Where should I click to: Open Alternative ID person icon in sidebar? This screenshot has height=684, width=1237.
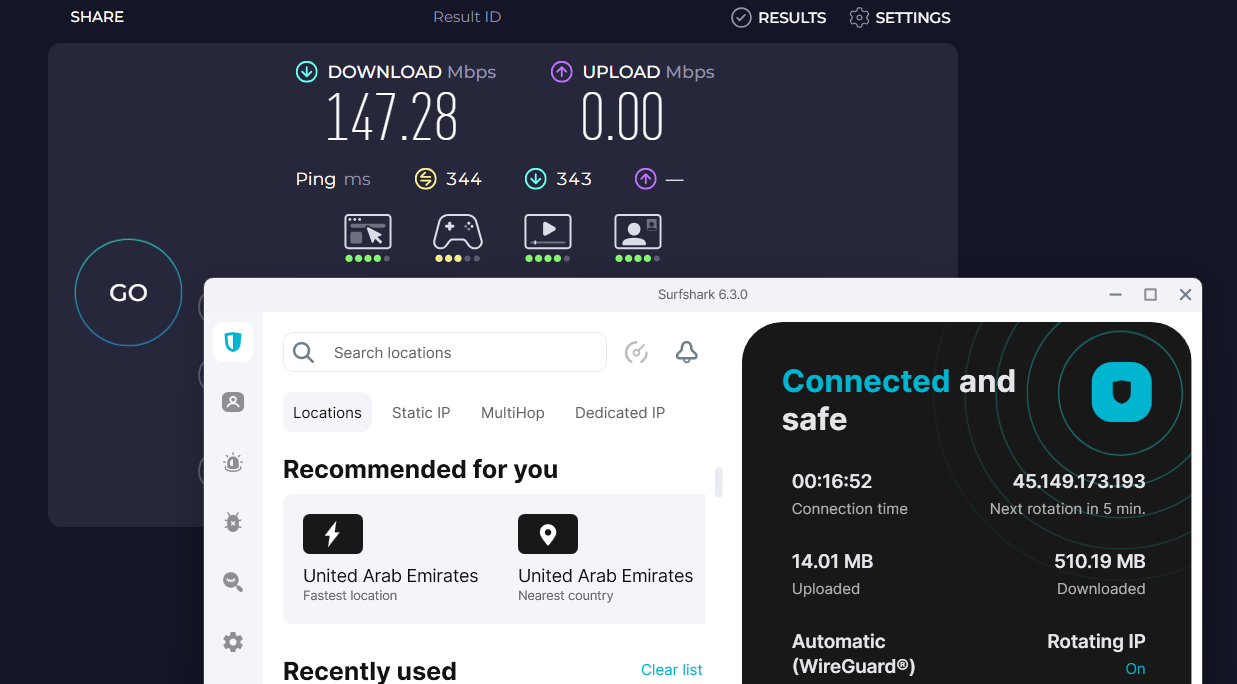233,402
